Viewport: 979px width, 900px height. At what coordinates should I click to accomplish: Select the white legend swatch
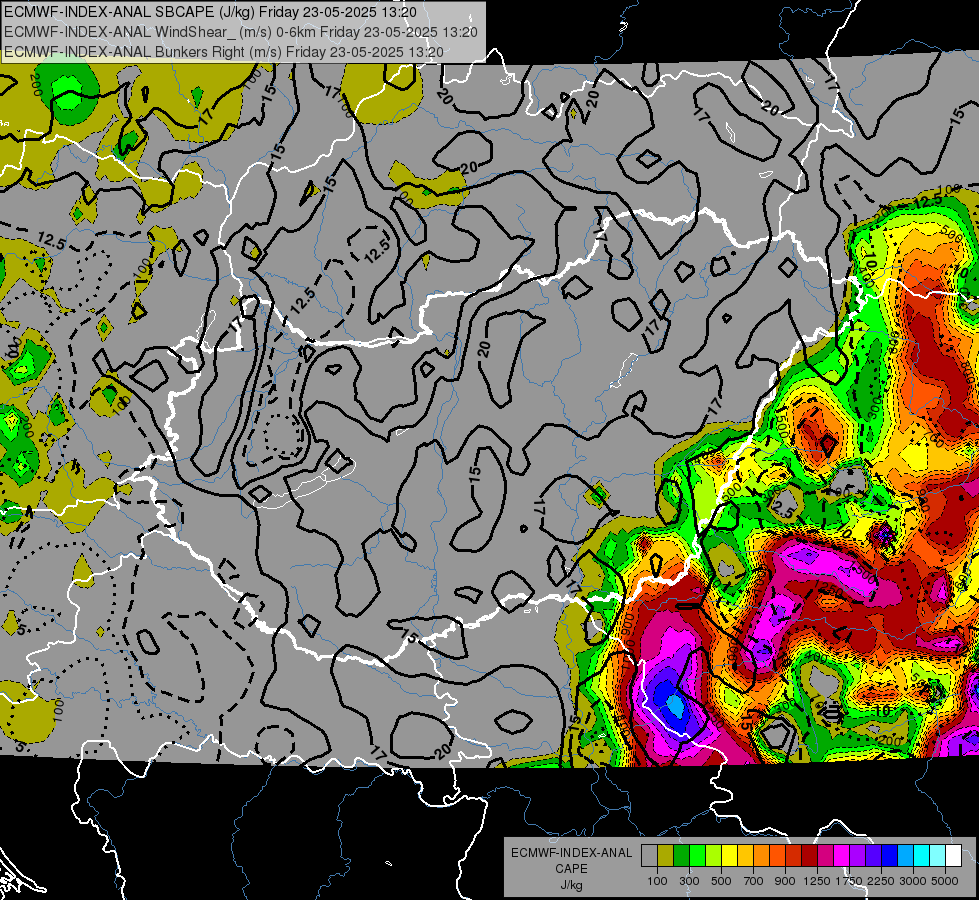click(x=953, y=856)
